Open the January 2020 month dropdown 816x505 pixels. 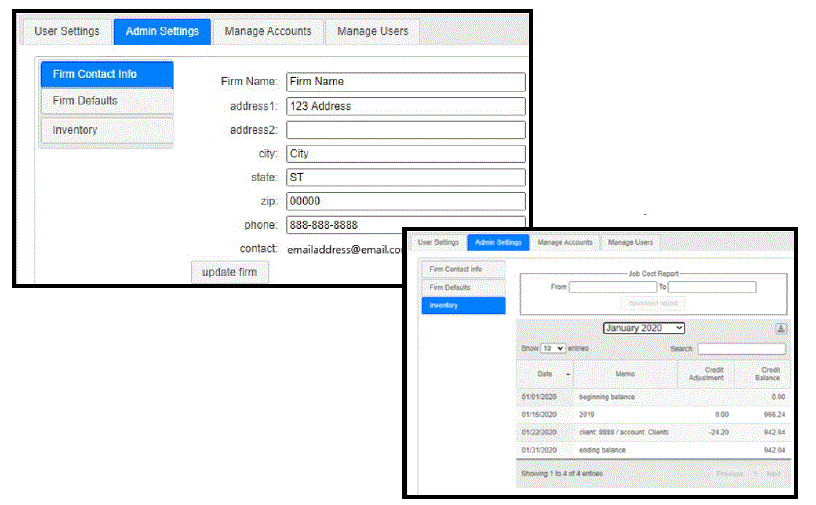(x=644, y=328)
